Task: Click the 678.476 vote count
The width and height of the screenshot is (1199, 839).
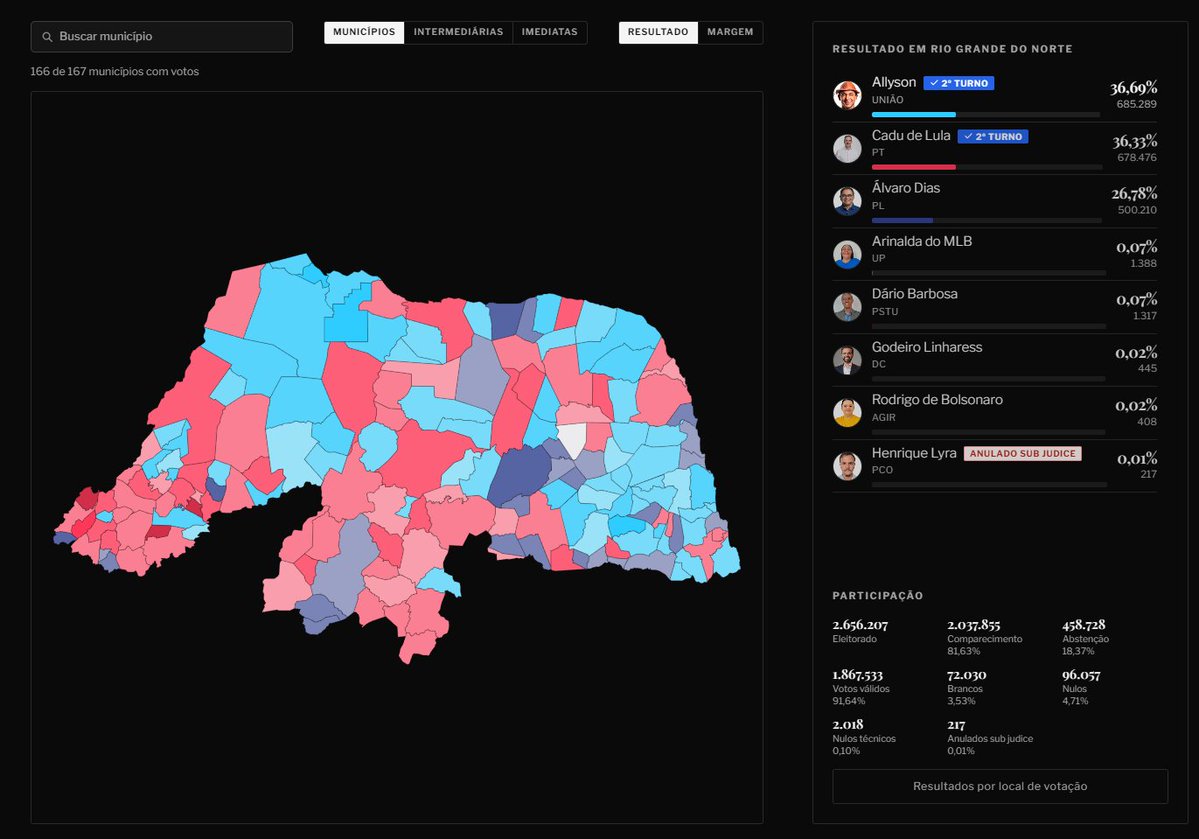Action: [x=1137, y=158]
